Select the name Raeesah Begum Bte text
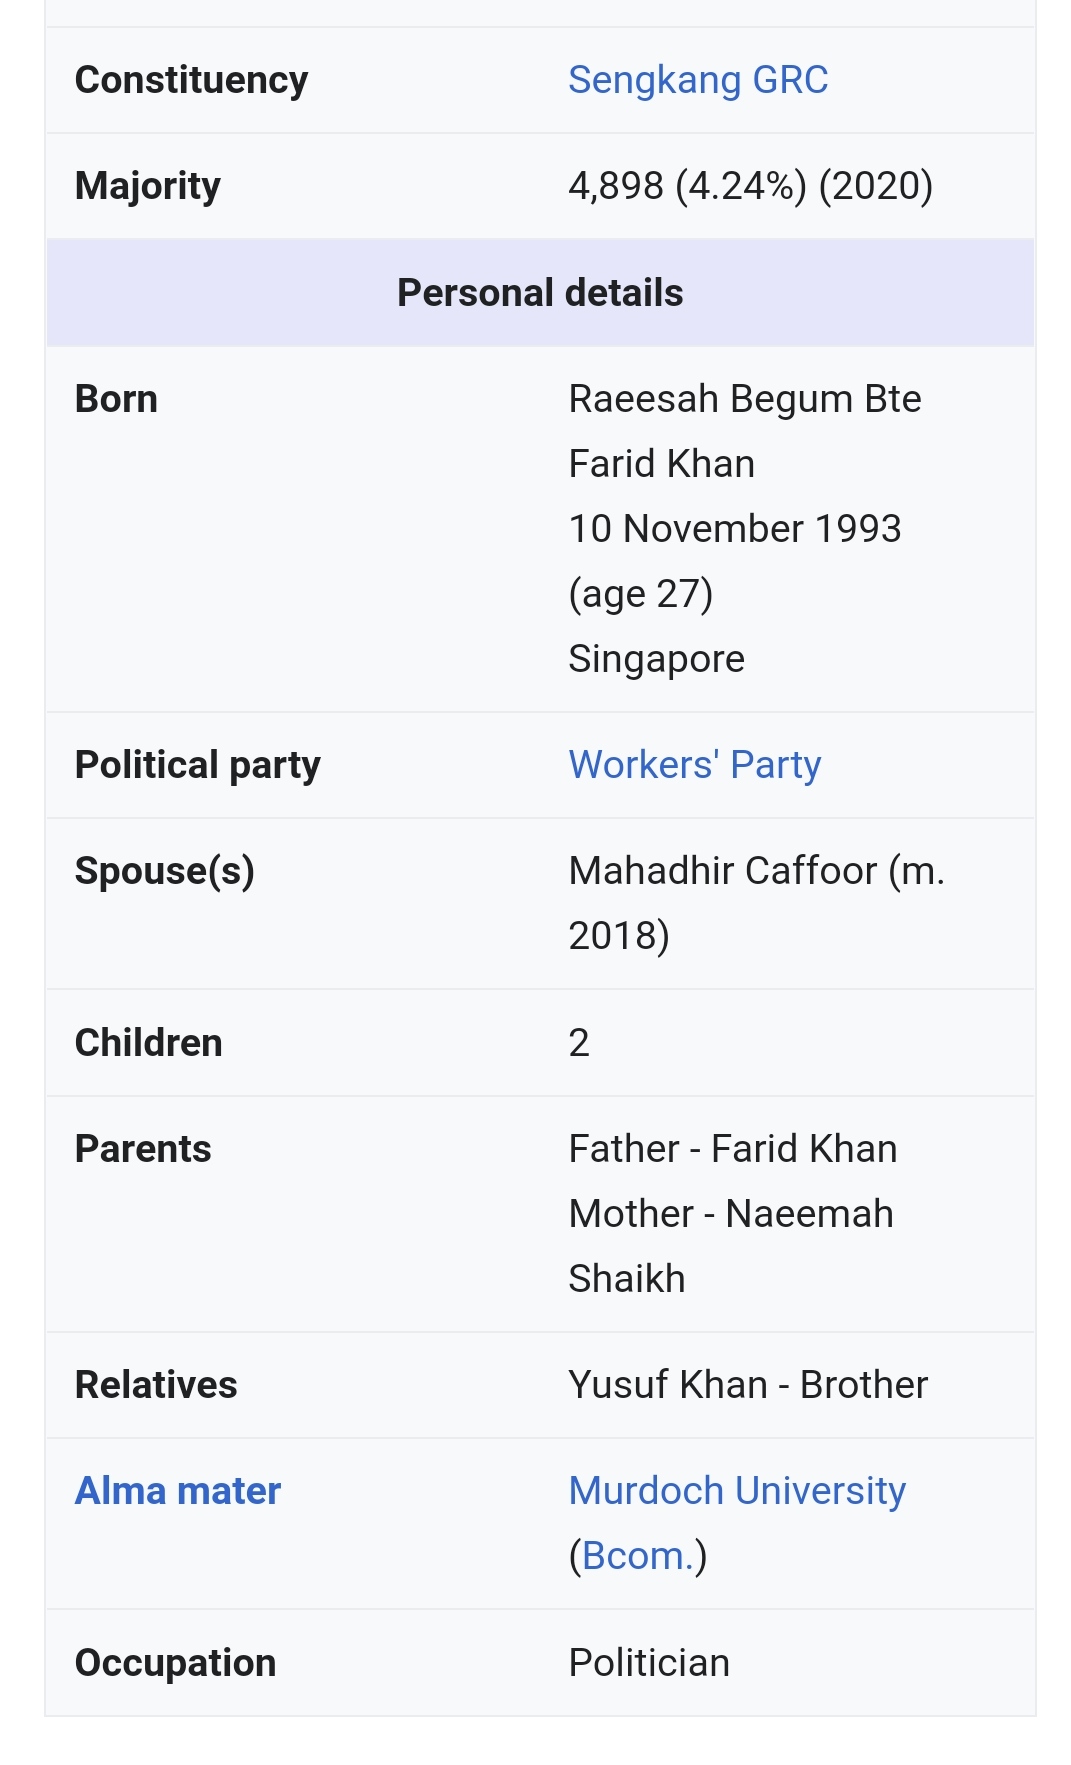 click(x=745, y=399)
